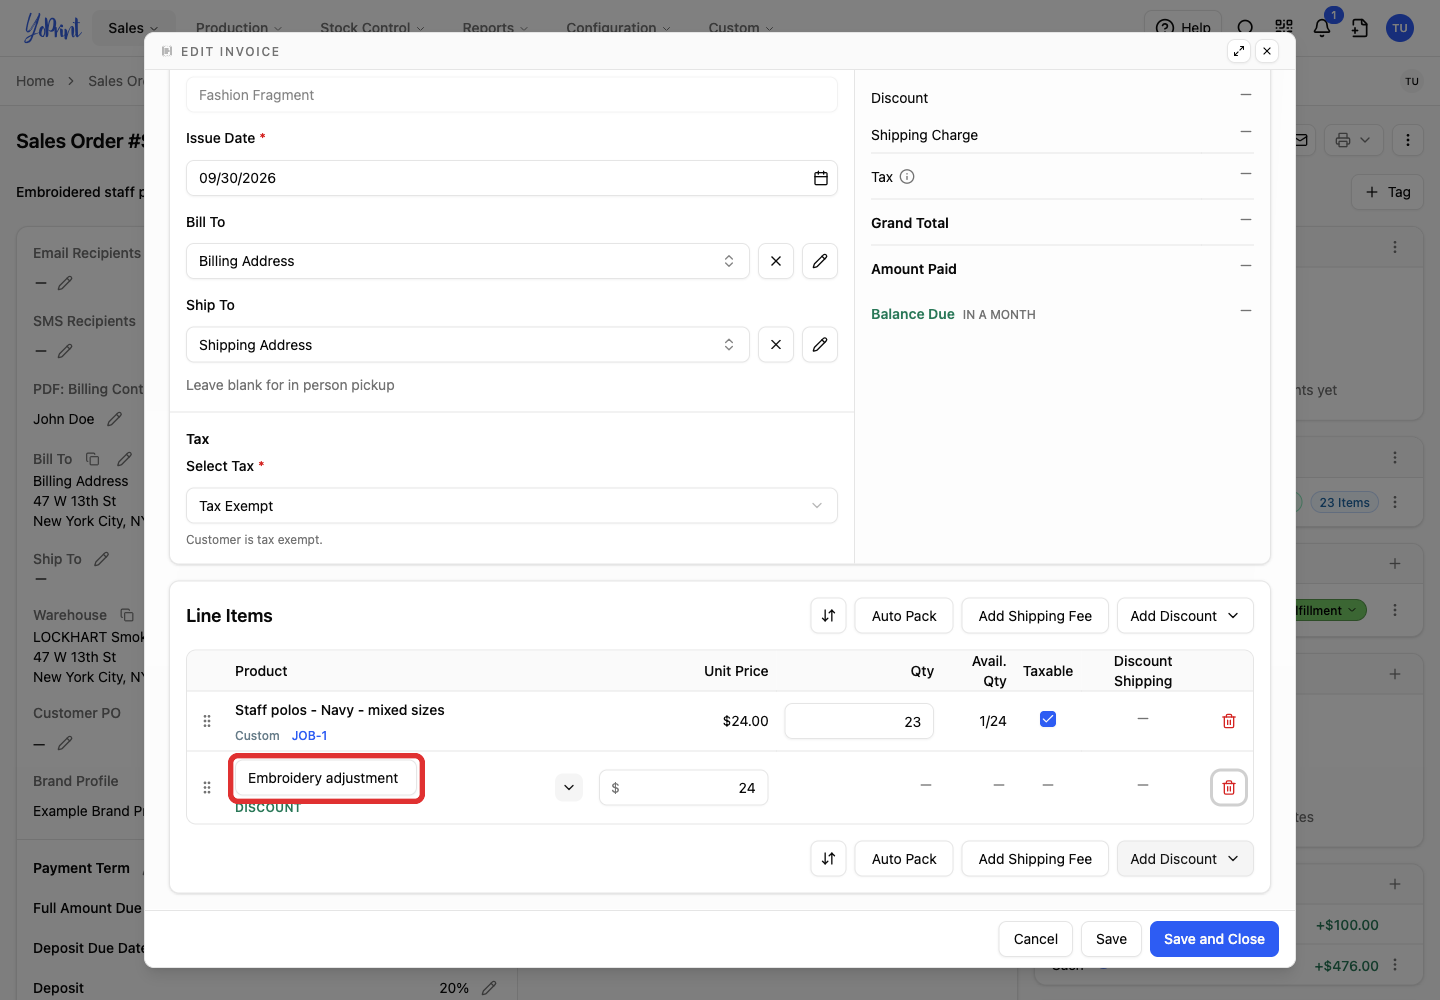The image size is (1440, 1000).
Task: Grab drag handle of Embroidery adjustment row
Action: [207, 788]
